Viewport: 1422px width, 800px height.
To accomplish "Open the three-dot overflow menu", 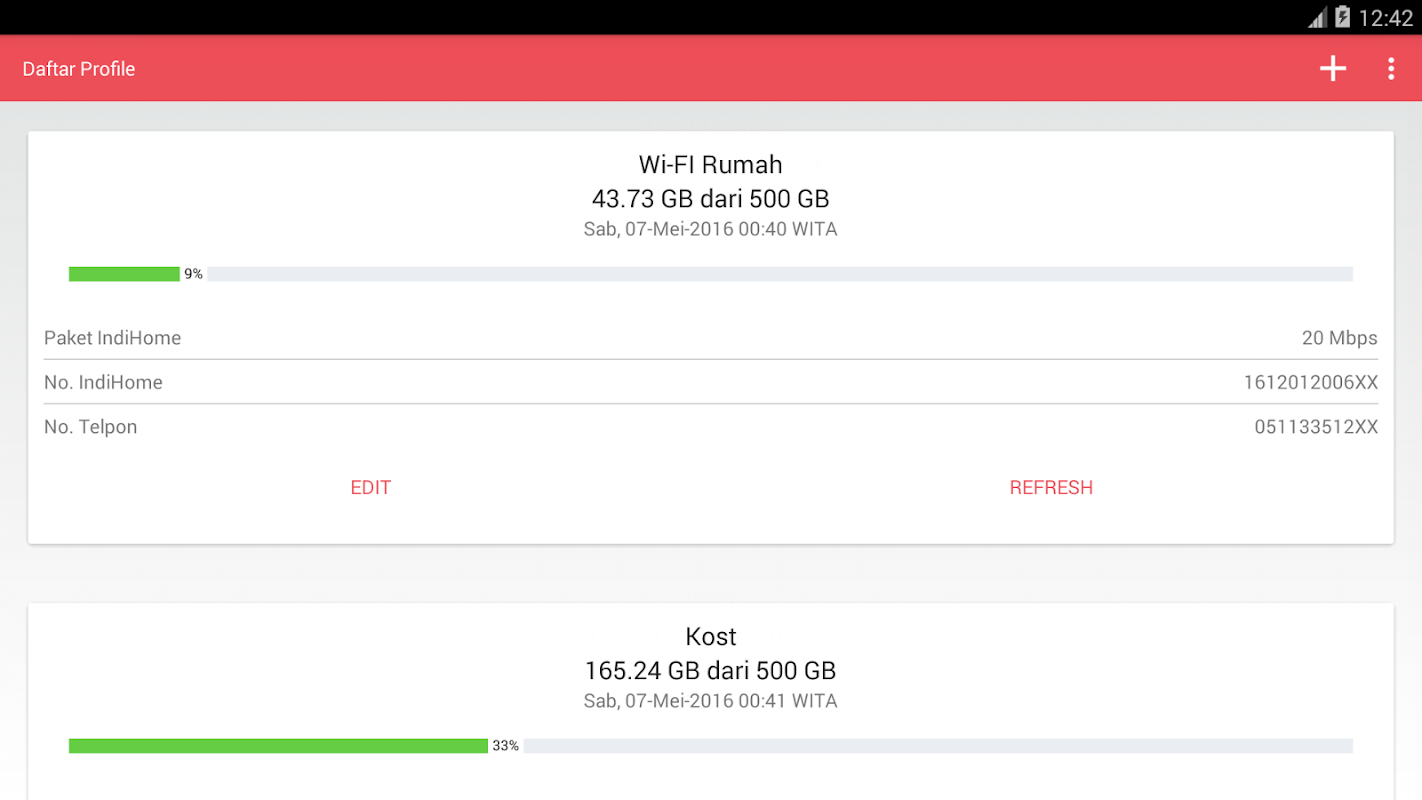I will coord(1391,69).
